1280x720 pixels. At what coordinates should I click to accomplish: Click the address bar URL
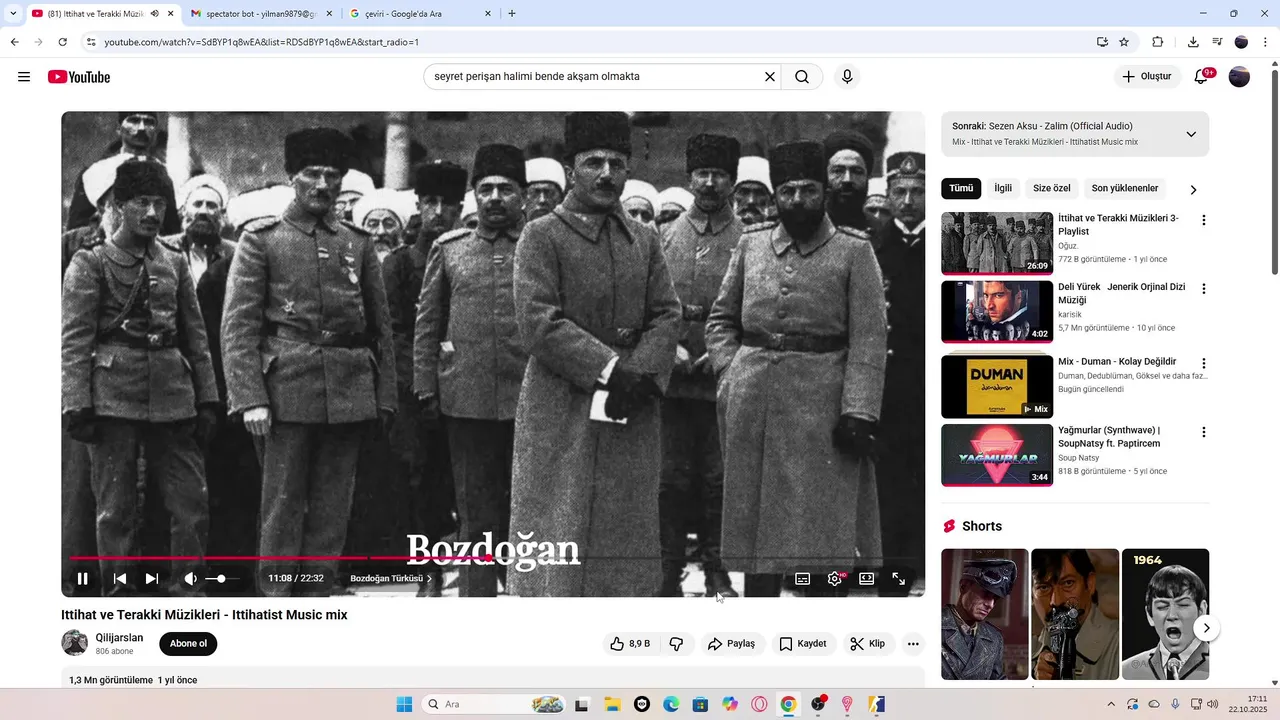(261, 42)
